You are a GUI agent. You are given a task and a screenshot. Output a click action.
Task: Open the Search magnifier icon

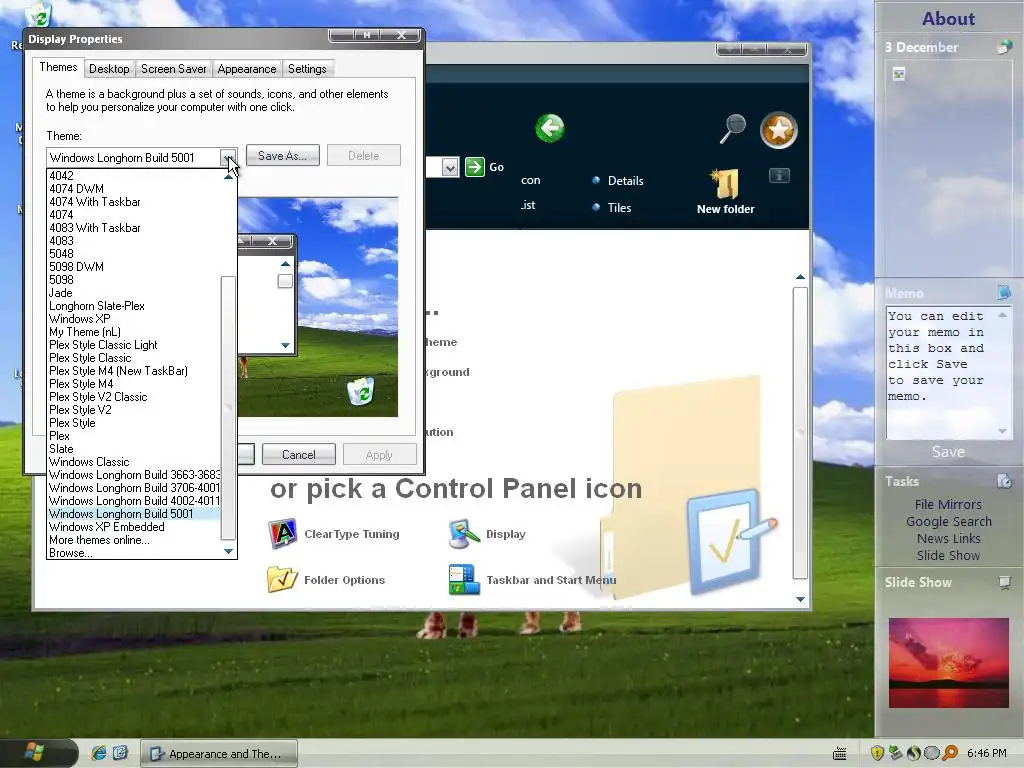(733, 128)
